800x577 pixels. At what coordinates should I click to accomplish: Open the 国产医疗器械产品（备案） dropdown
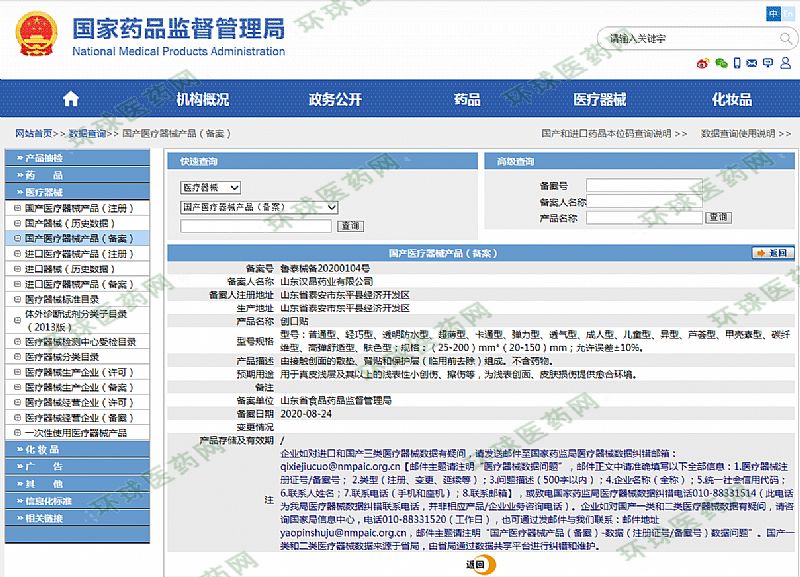[259, 207]
